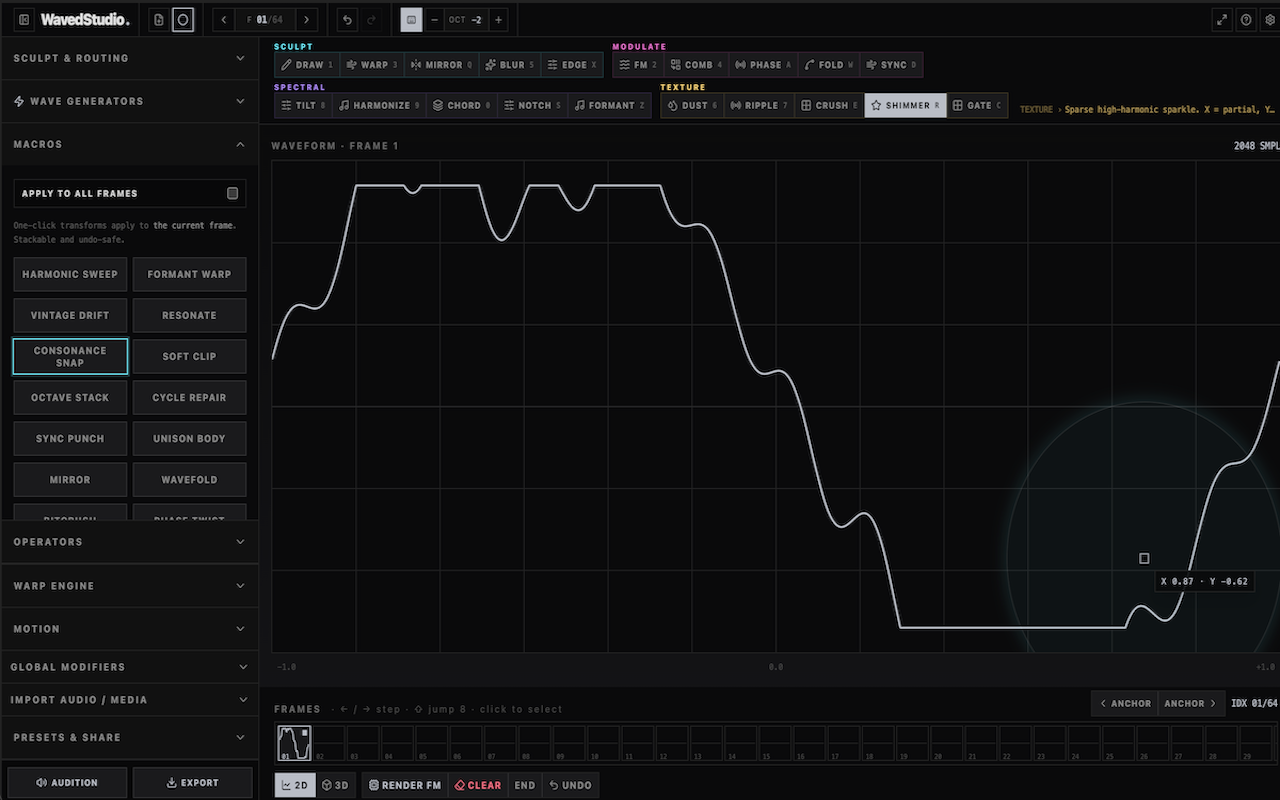Viewport: 1280px width, 800px height.
Task: Expand the Sculpt & Routing section
Action: pos(129,58)
